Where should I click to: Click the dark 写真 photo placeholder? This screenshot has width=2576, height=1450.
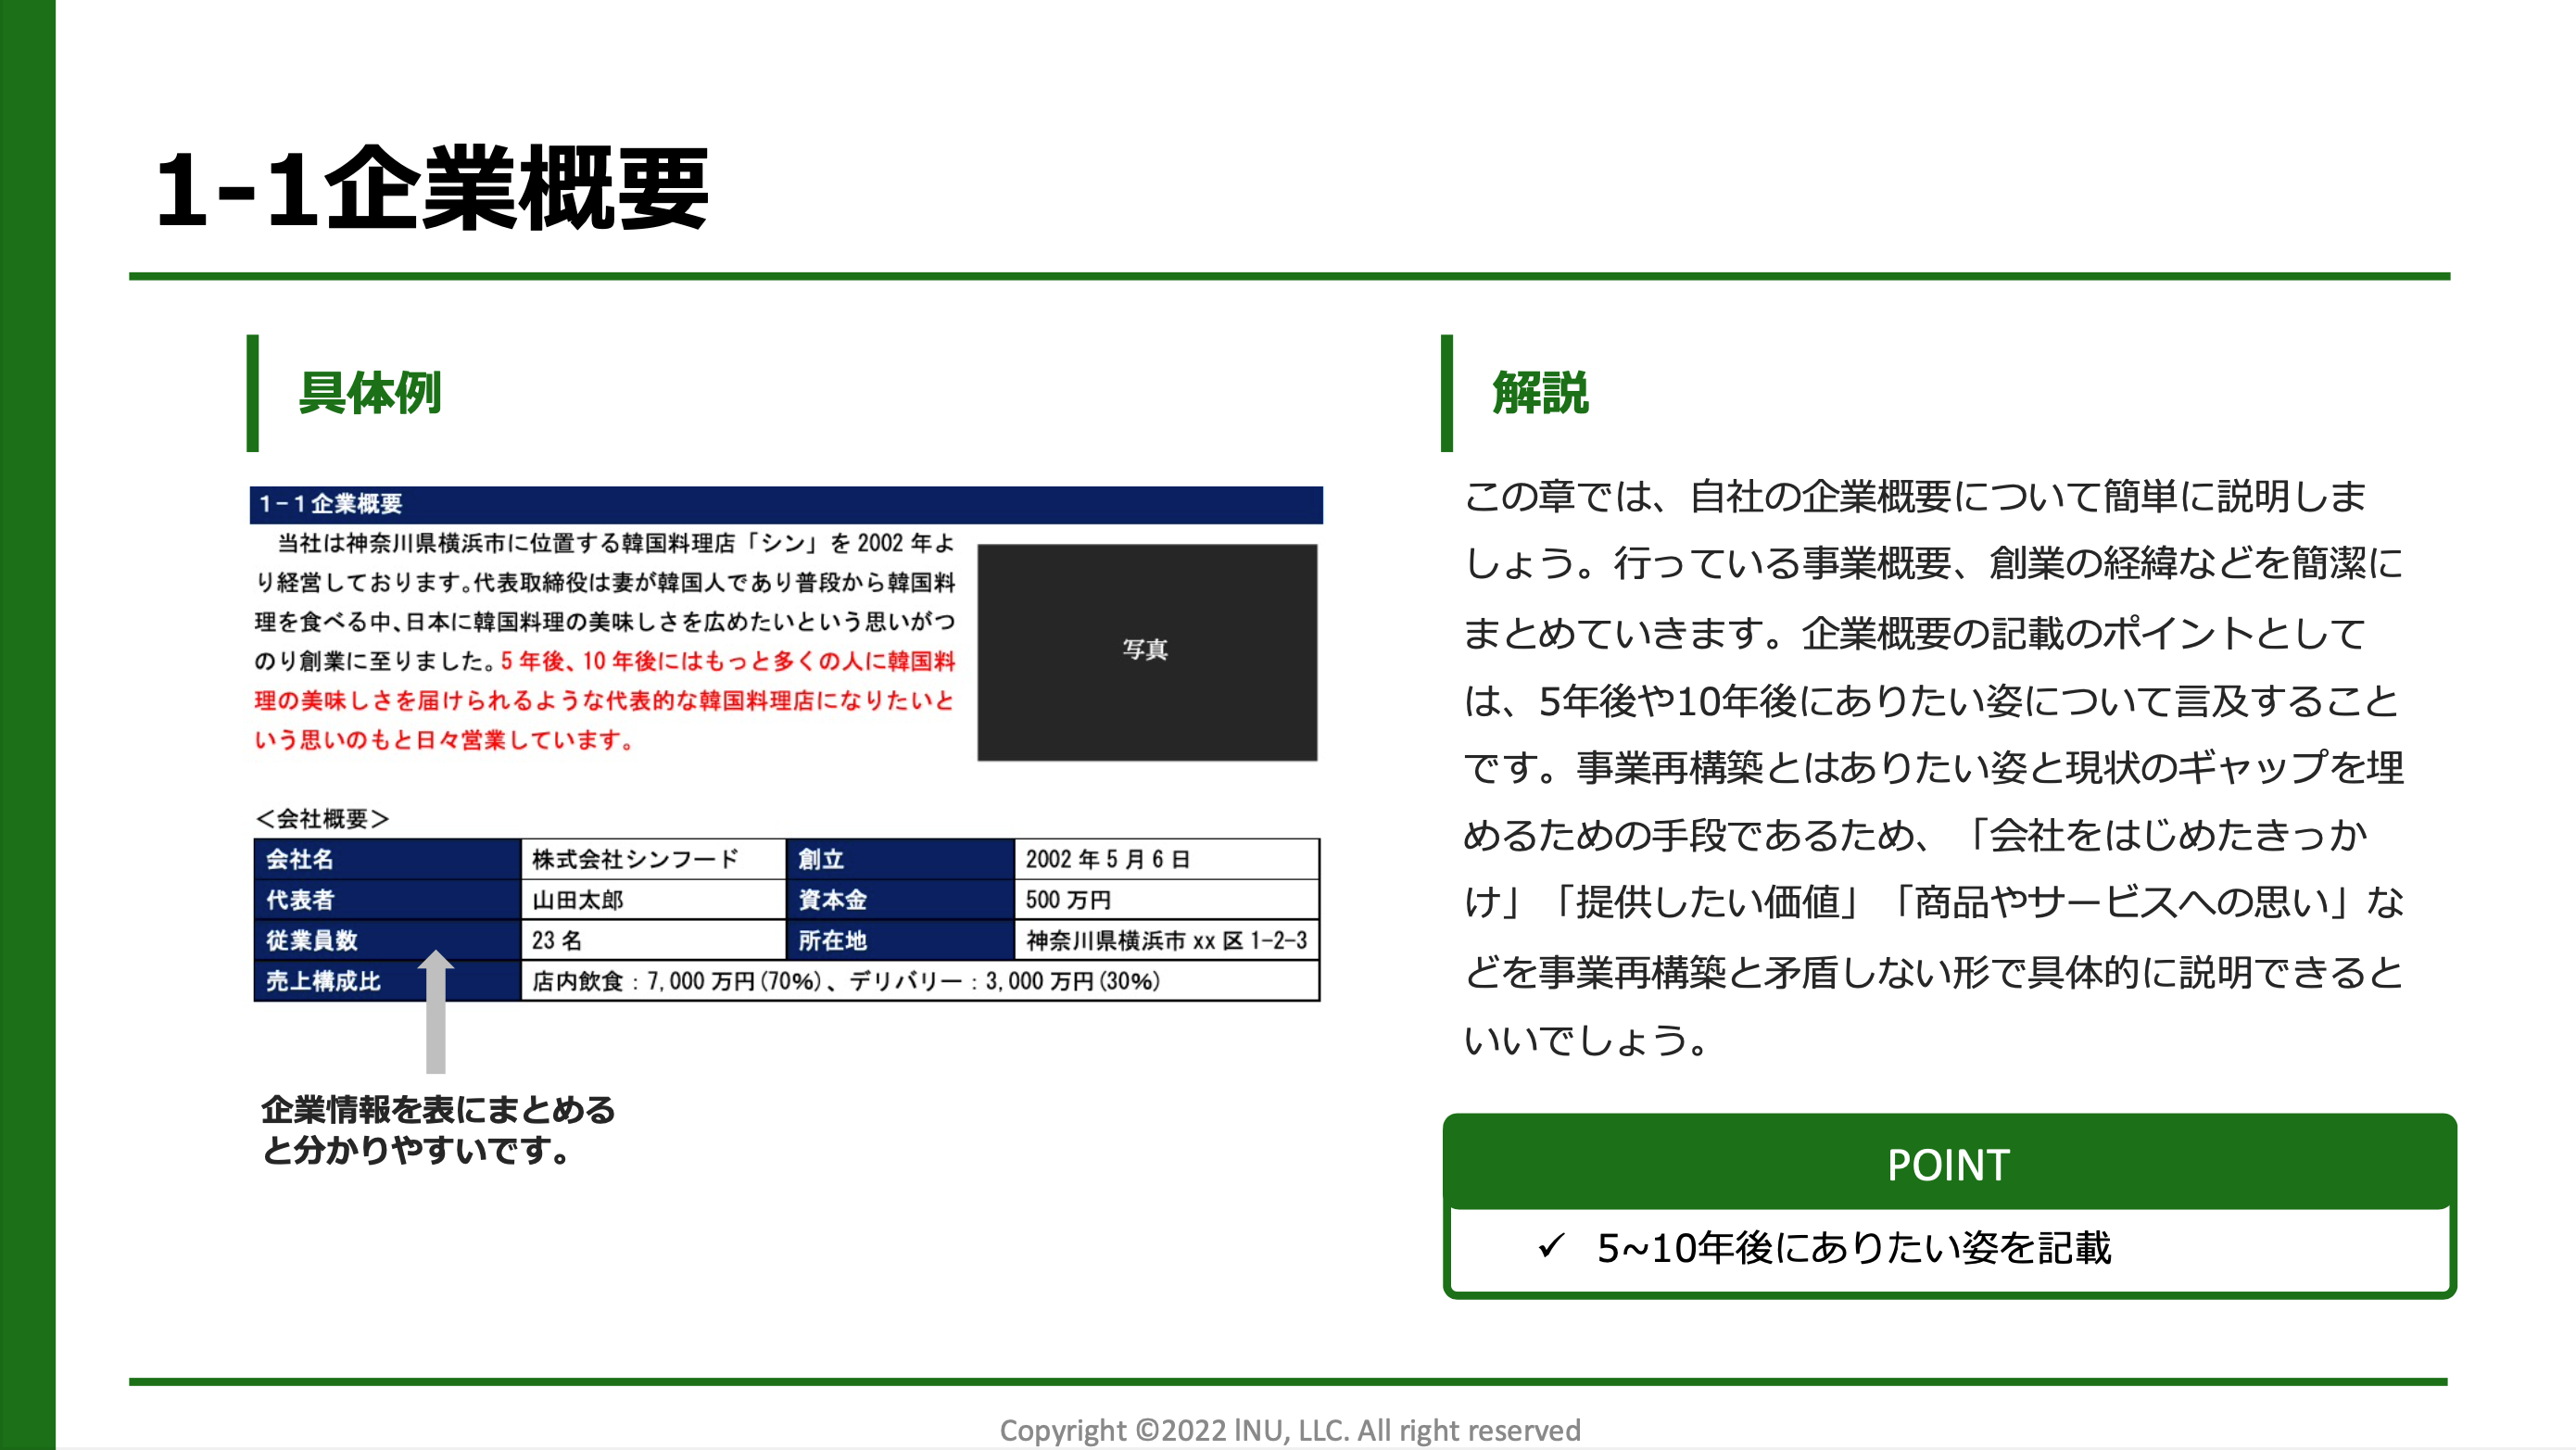coord(1146,651)
